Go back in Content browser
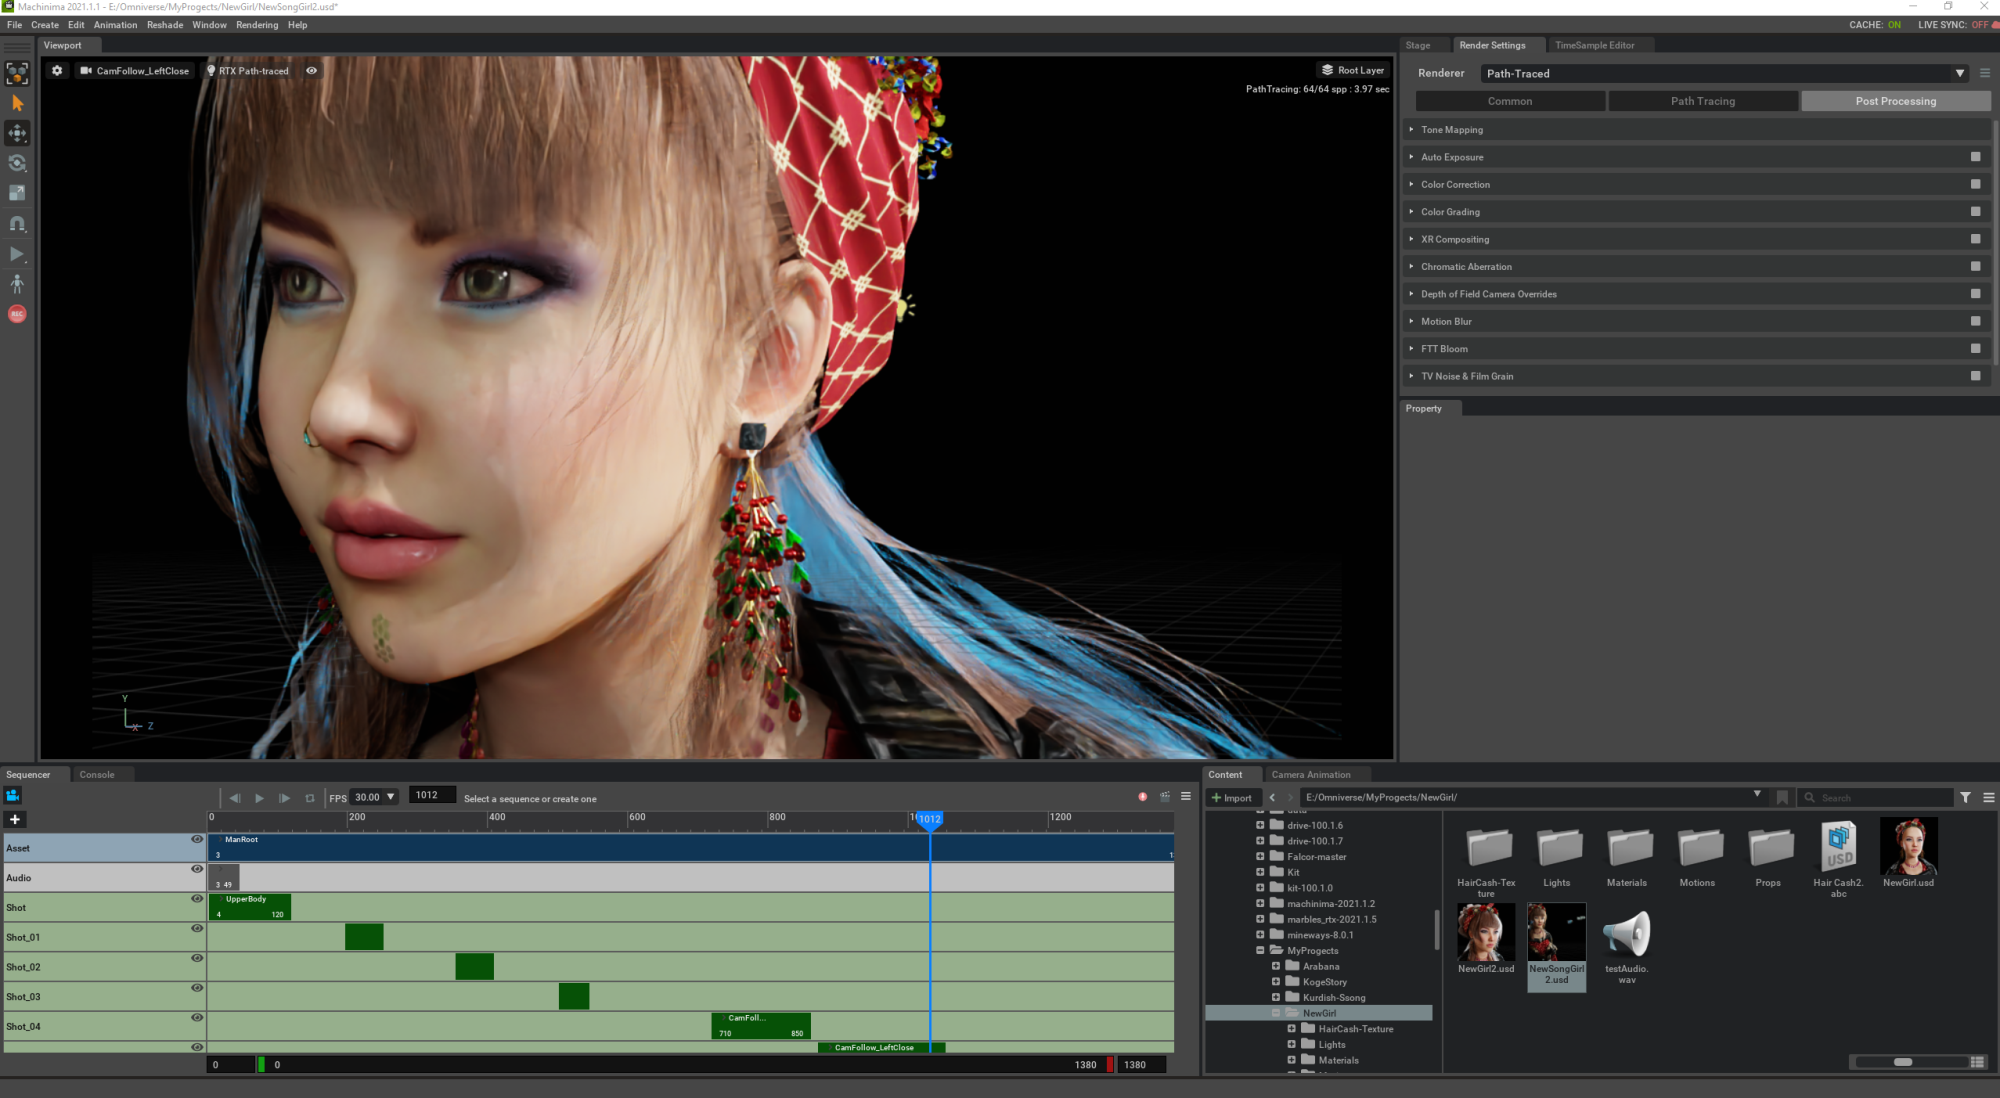Viewport: 2000px width, 1098px height. point(1272,798)
